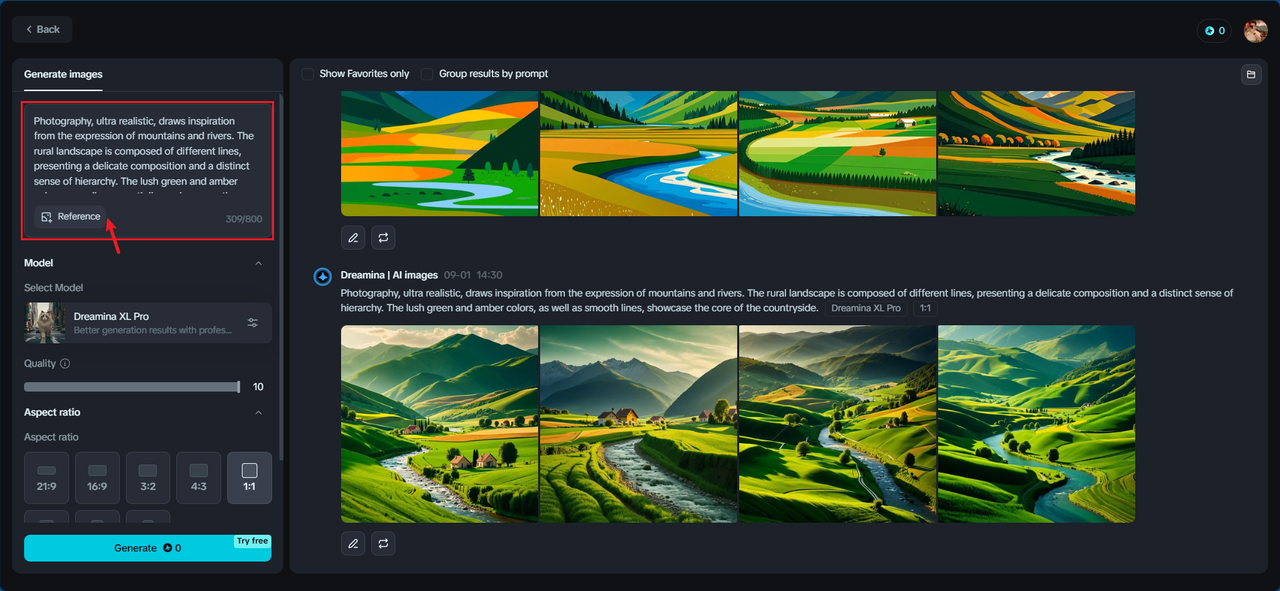Select 21:9 aspect ratio

click(x=47, y=478)
